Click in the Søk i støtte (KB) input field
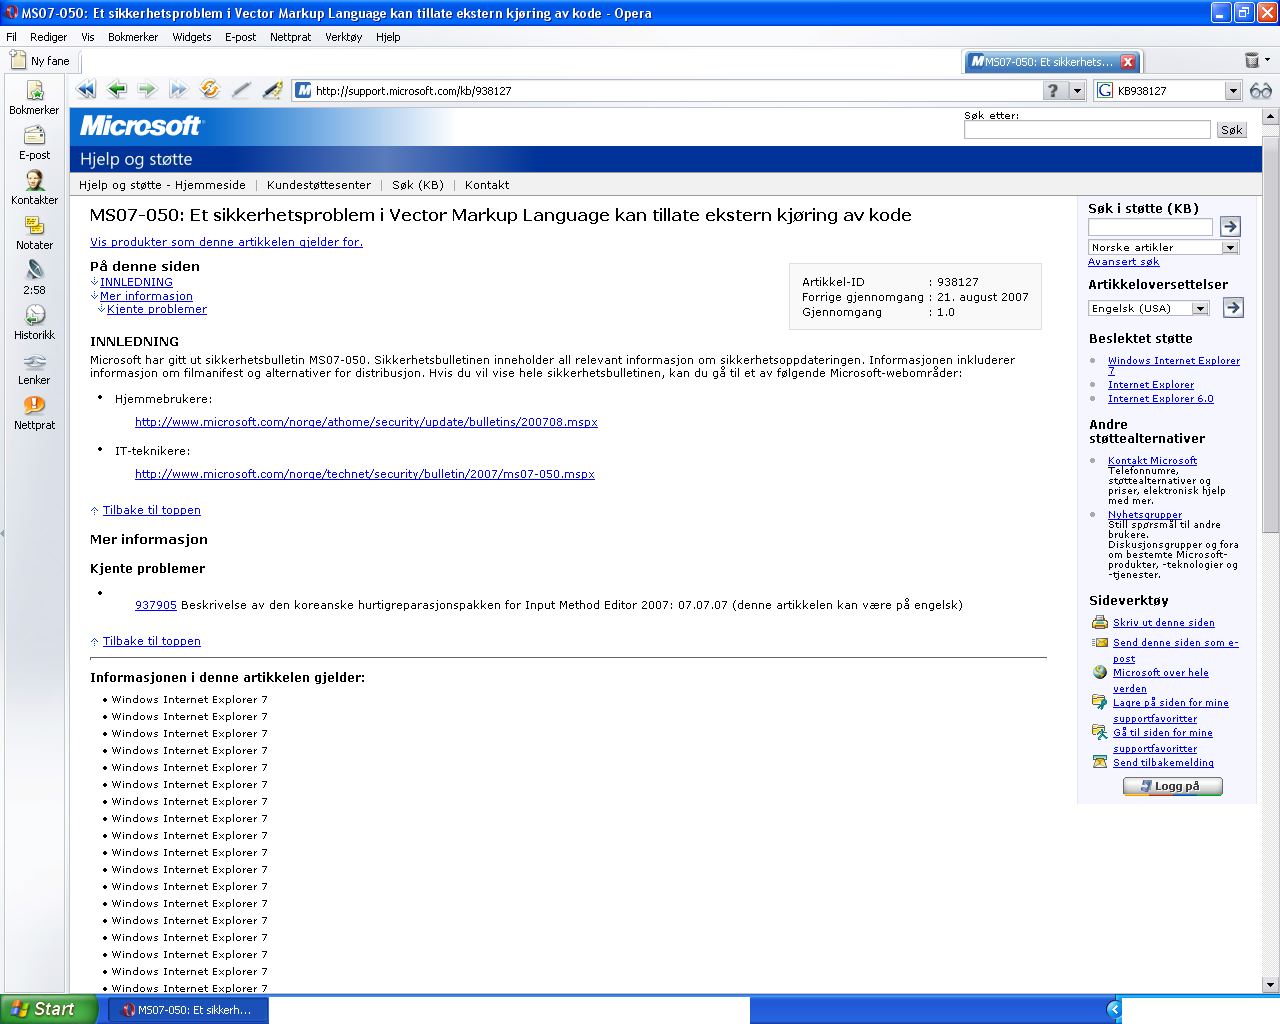This screenshot has width=1280, height=1024. tap(1150, 227)
